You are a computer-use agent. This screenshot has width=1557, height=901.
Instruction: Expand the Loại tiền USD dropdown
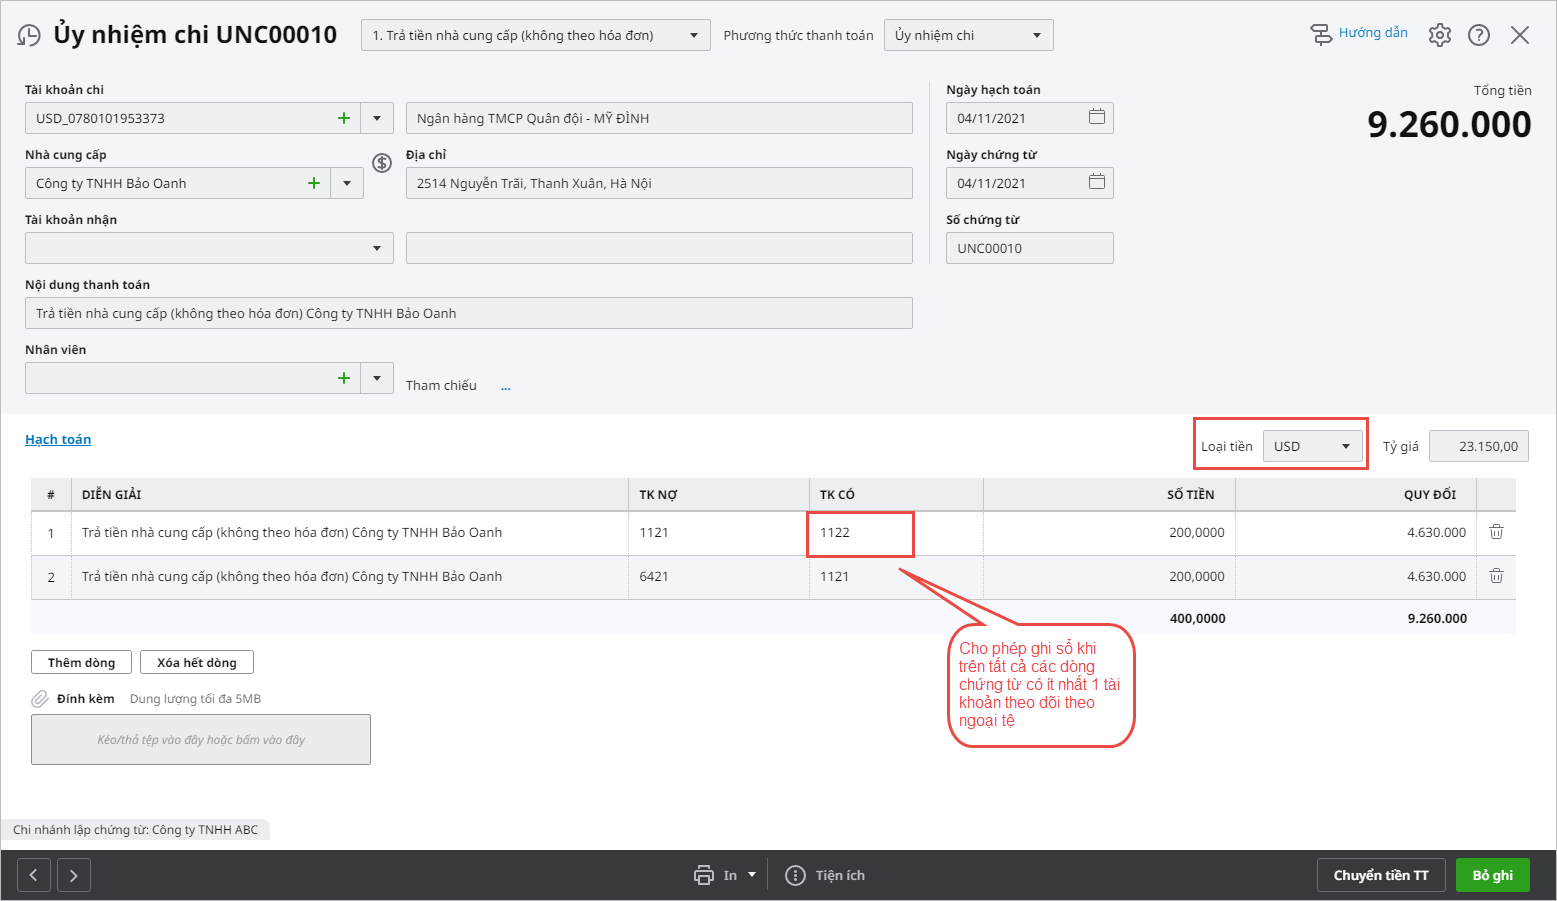(x=1345, y=446)
